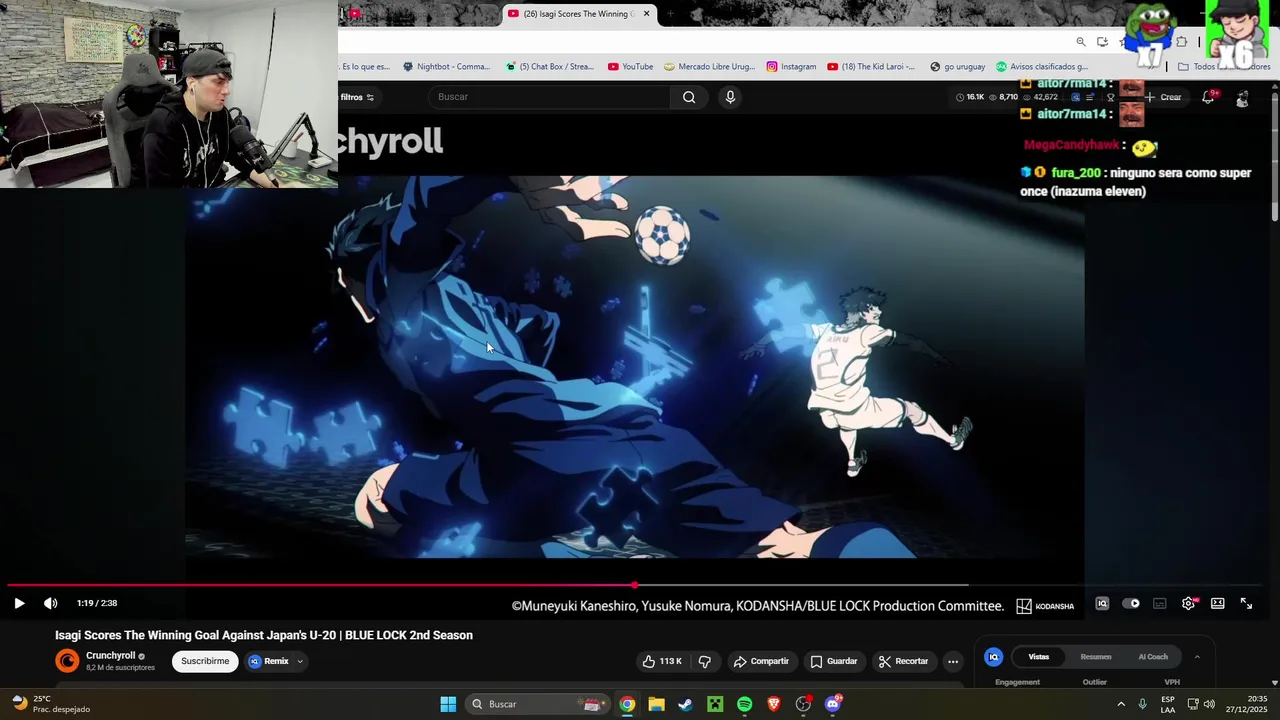1280x720 pixels.
Task: Click the Guardar save button
Action: click(x=834, y=661)
